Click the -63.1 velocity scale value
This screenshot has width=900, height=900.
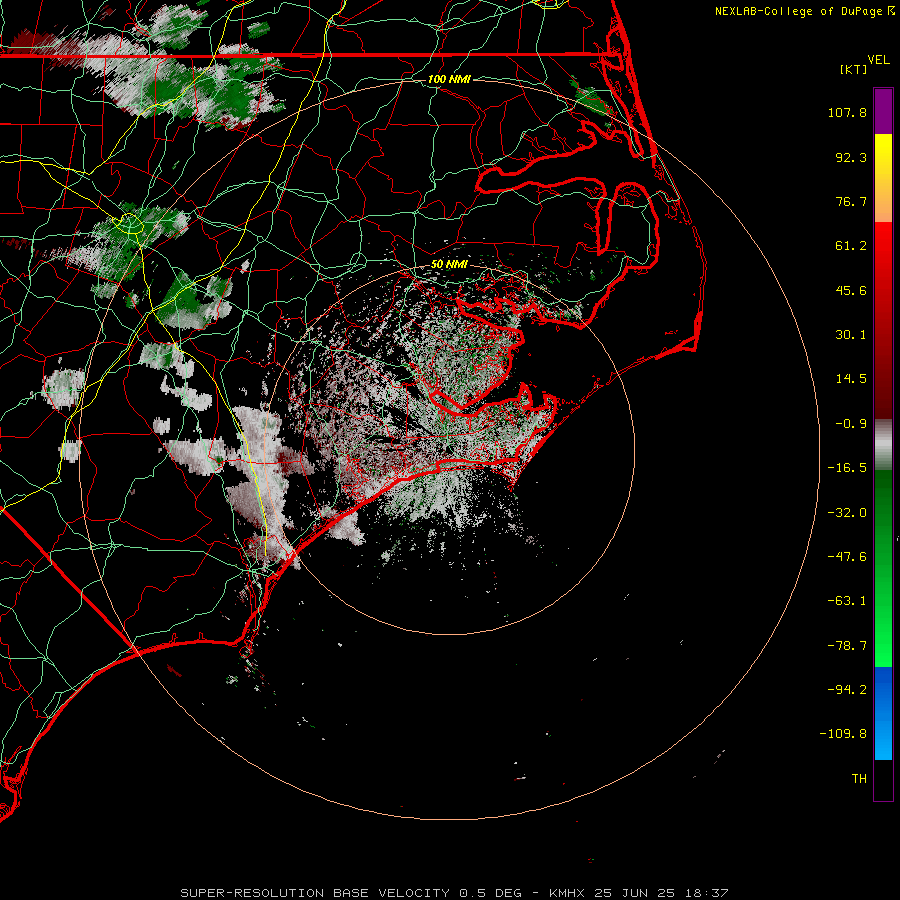847,601
